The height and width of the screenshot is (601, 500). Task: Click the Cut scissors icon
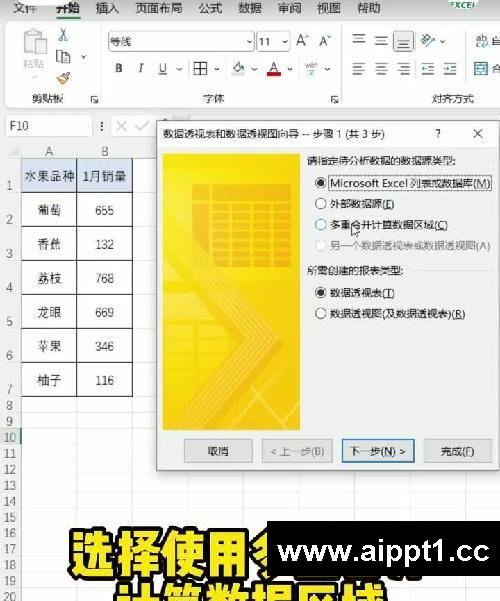63,35
